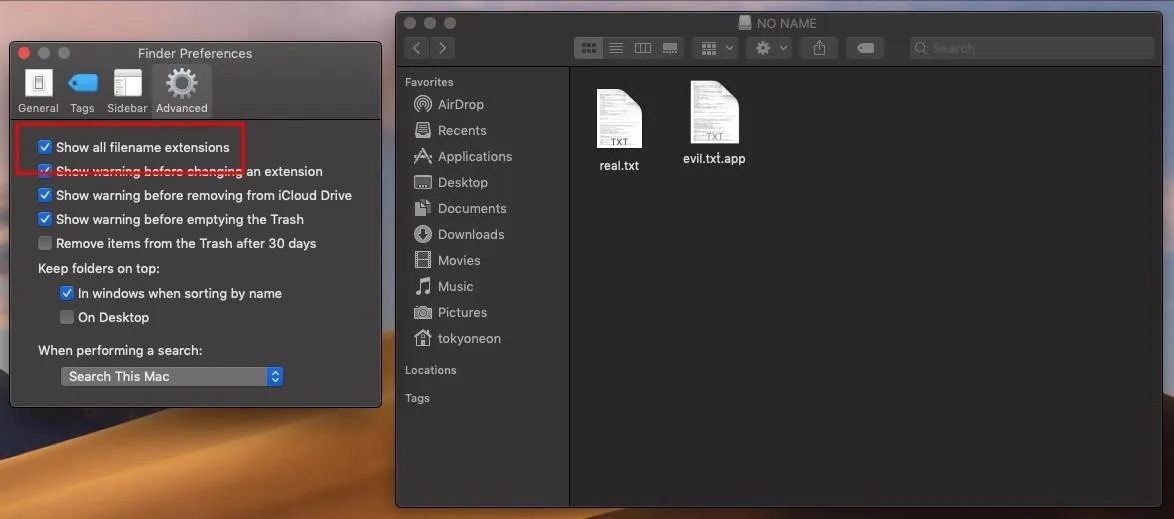Open the Sidebar preferences tab

coord(127,91)
